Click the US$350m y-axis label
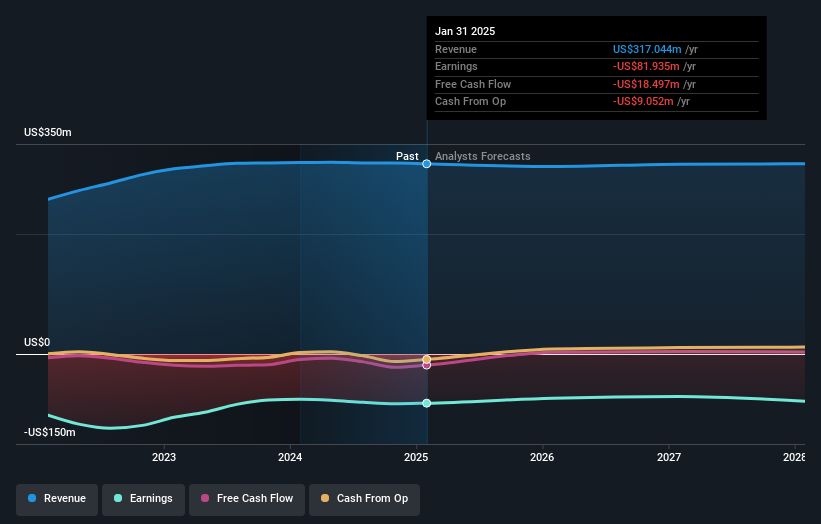Viewport: 821px width, 524px height. 48,132
